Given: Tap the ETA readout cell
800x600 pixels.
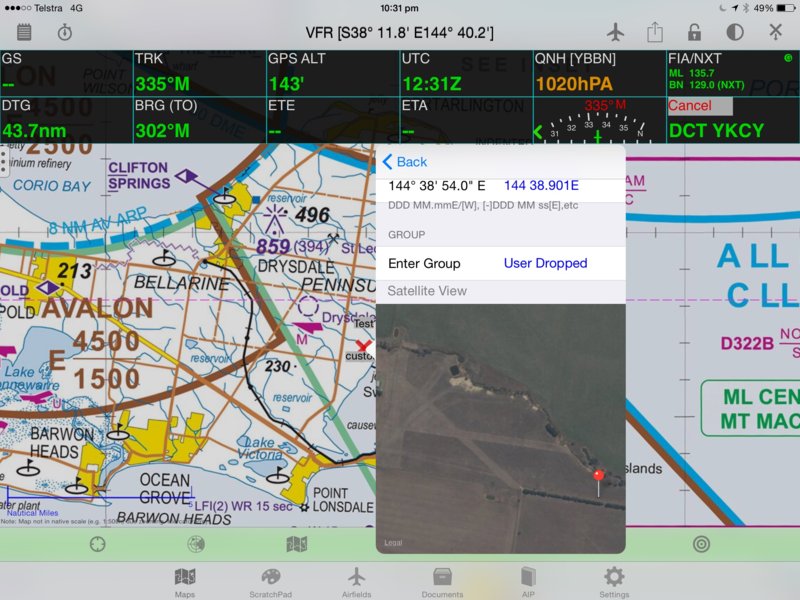Looking at the screenshot, I should pos(466,120).
